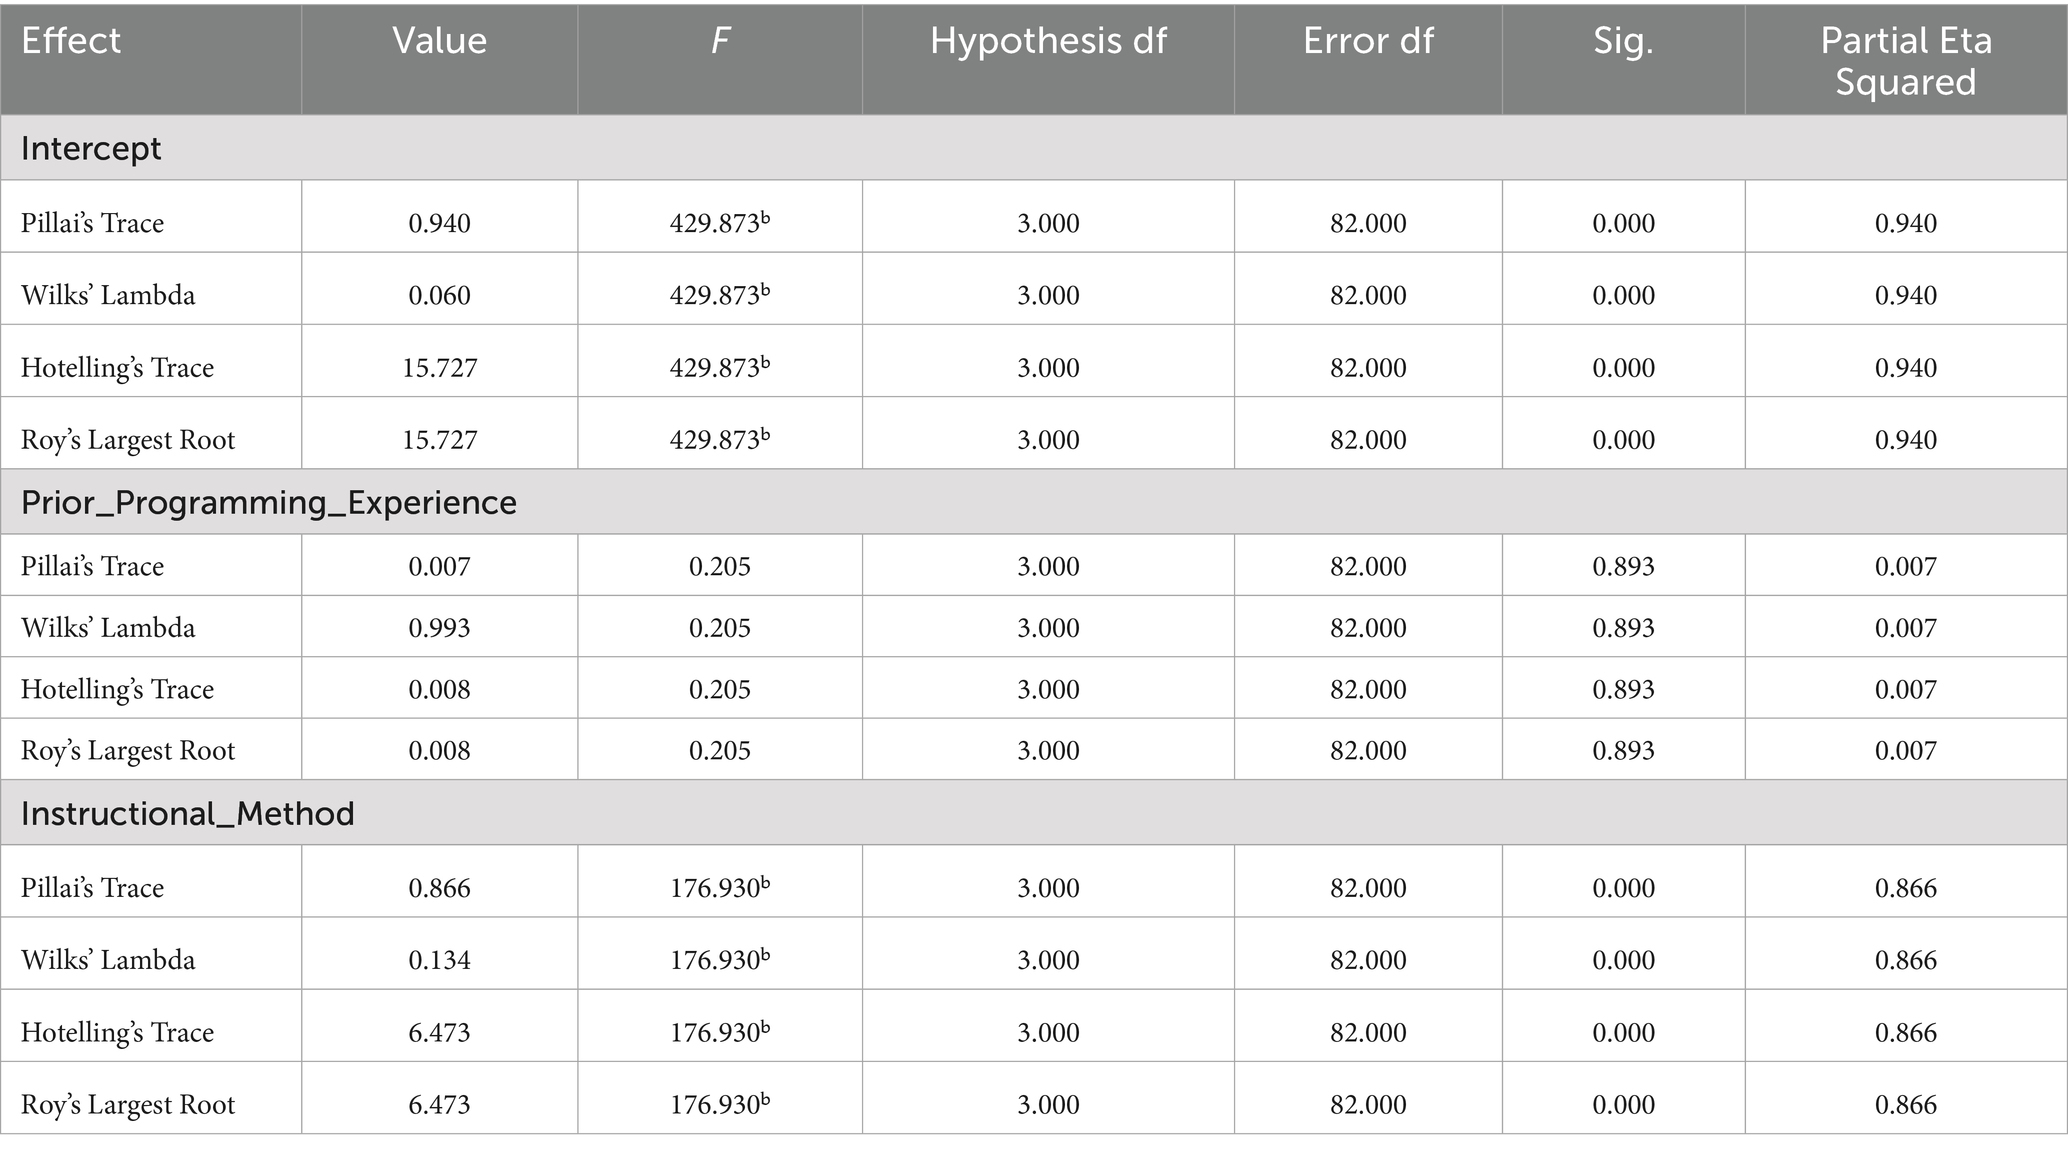Image resolution: width=2068 pixels, height=1152 pixels.
Task: Click the 0.940 value in Pillai's Trace Value column
Action: click(x=439, y=223)
